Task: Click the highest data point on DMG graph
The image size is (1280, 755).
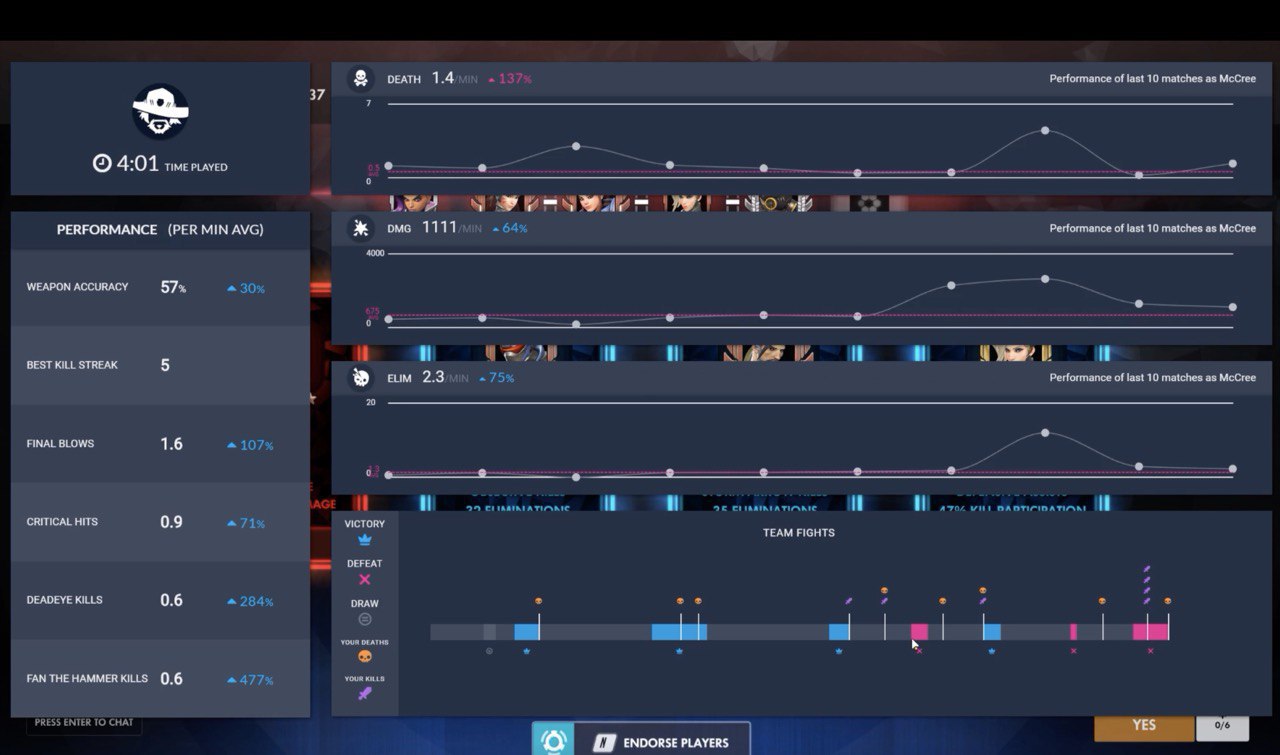Action: click(1045, 279)
